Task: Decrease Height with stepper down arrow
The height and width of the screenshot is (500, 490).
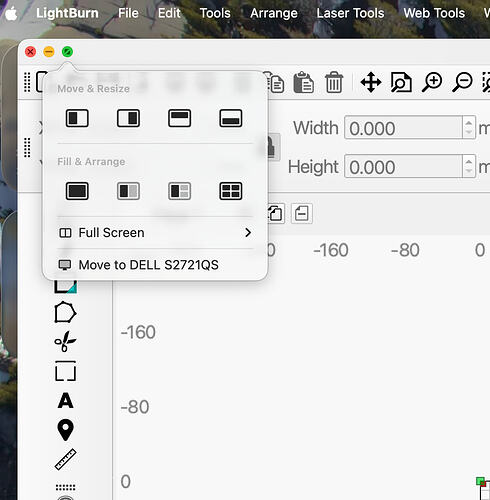Action: 469,171
